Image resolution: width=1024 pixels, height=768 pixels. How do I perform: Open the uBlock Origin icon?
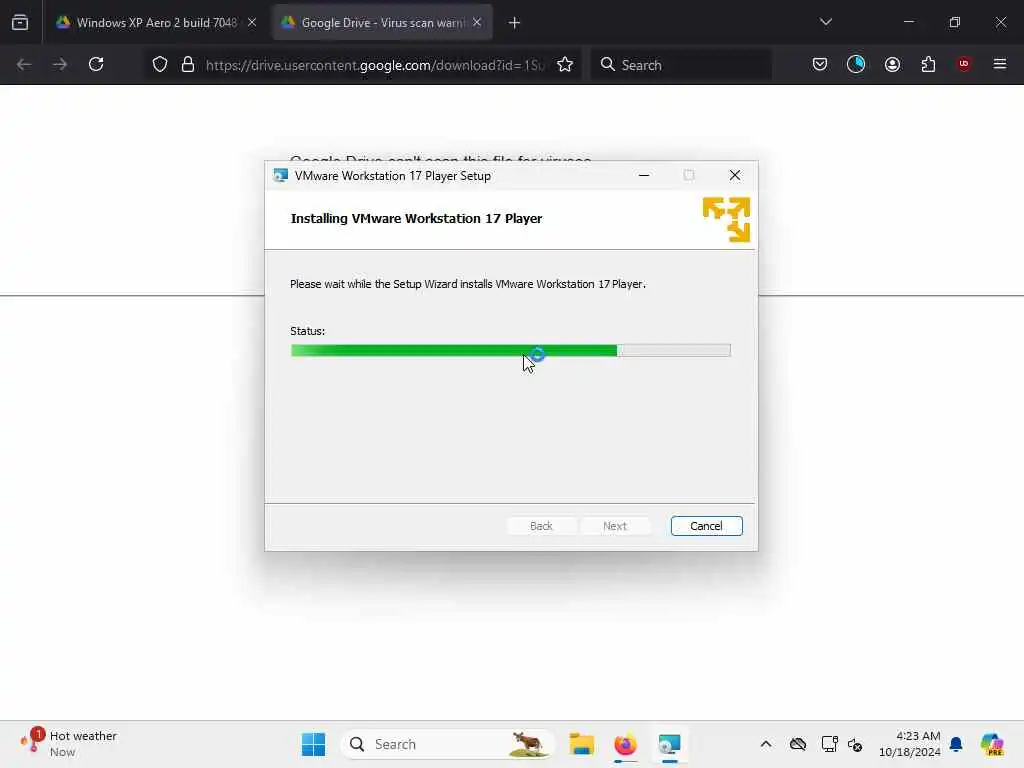[964, 64]
